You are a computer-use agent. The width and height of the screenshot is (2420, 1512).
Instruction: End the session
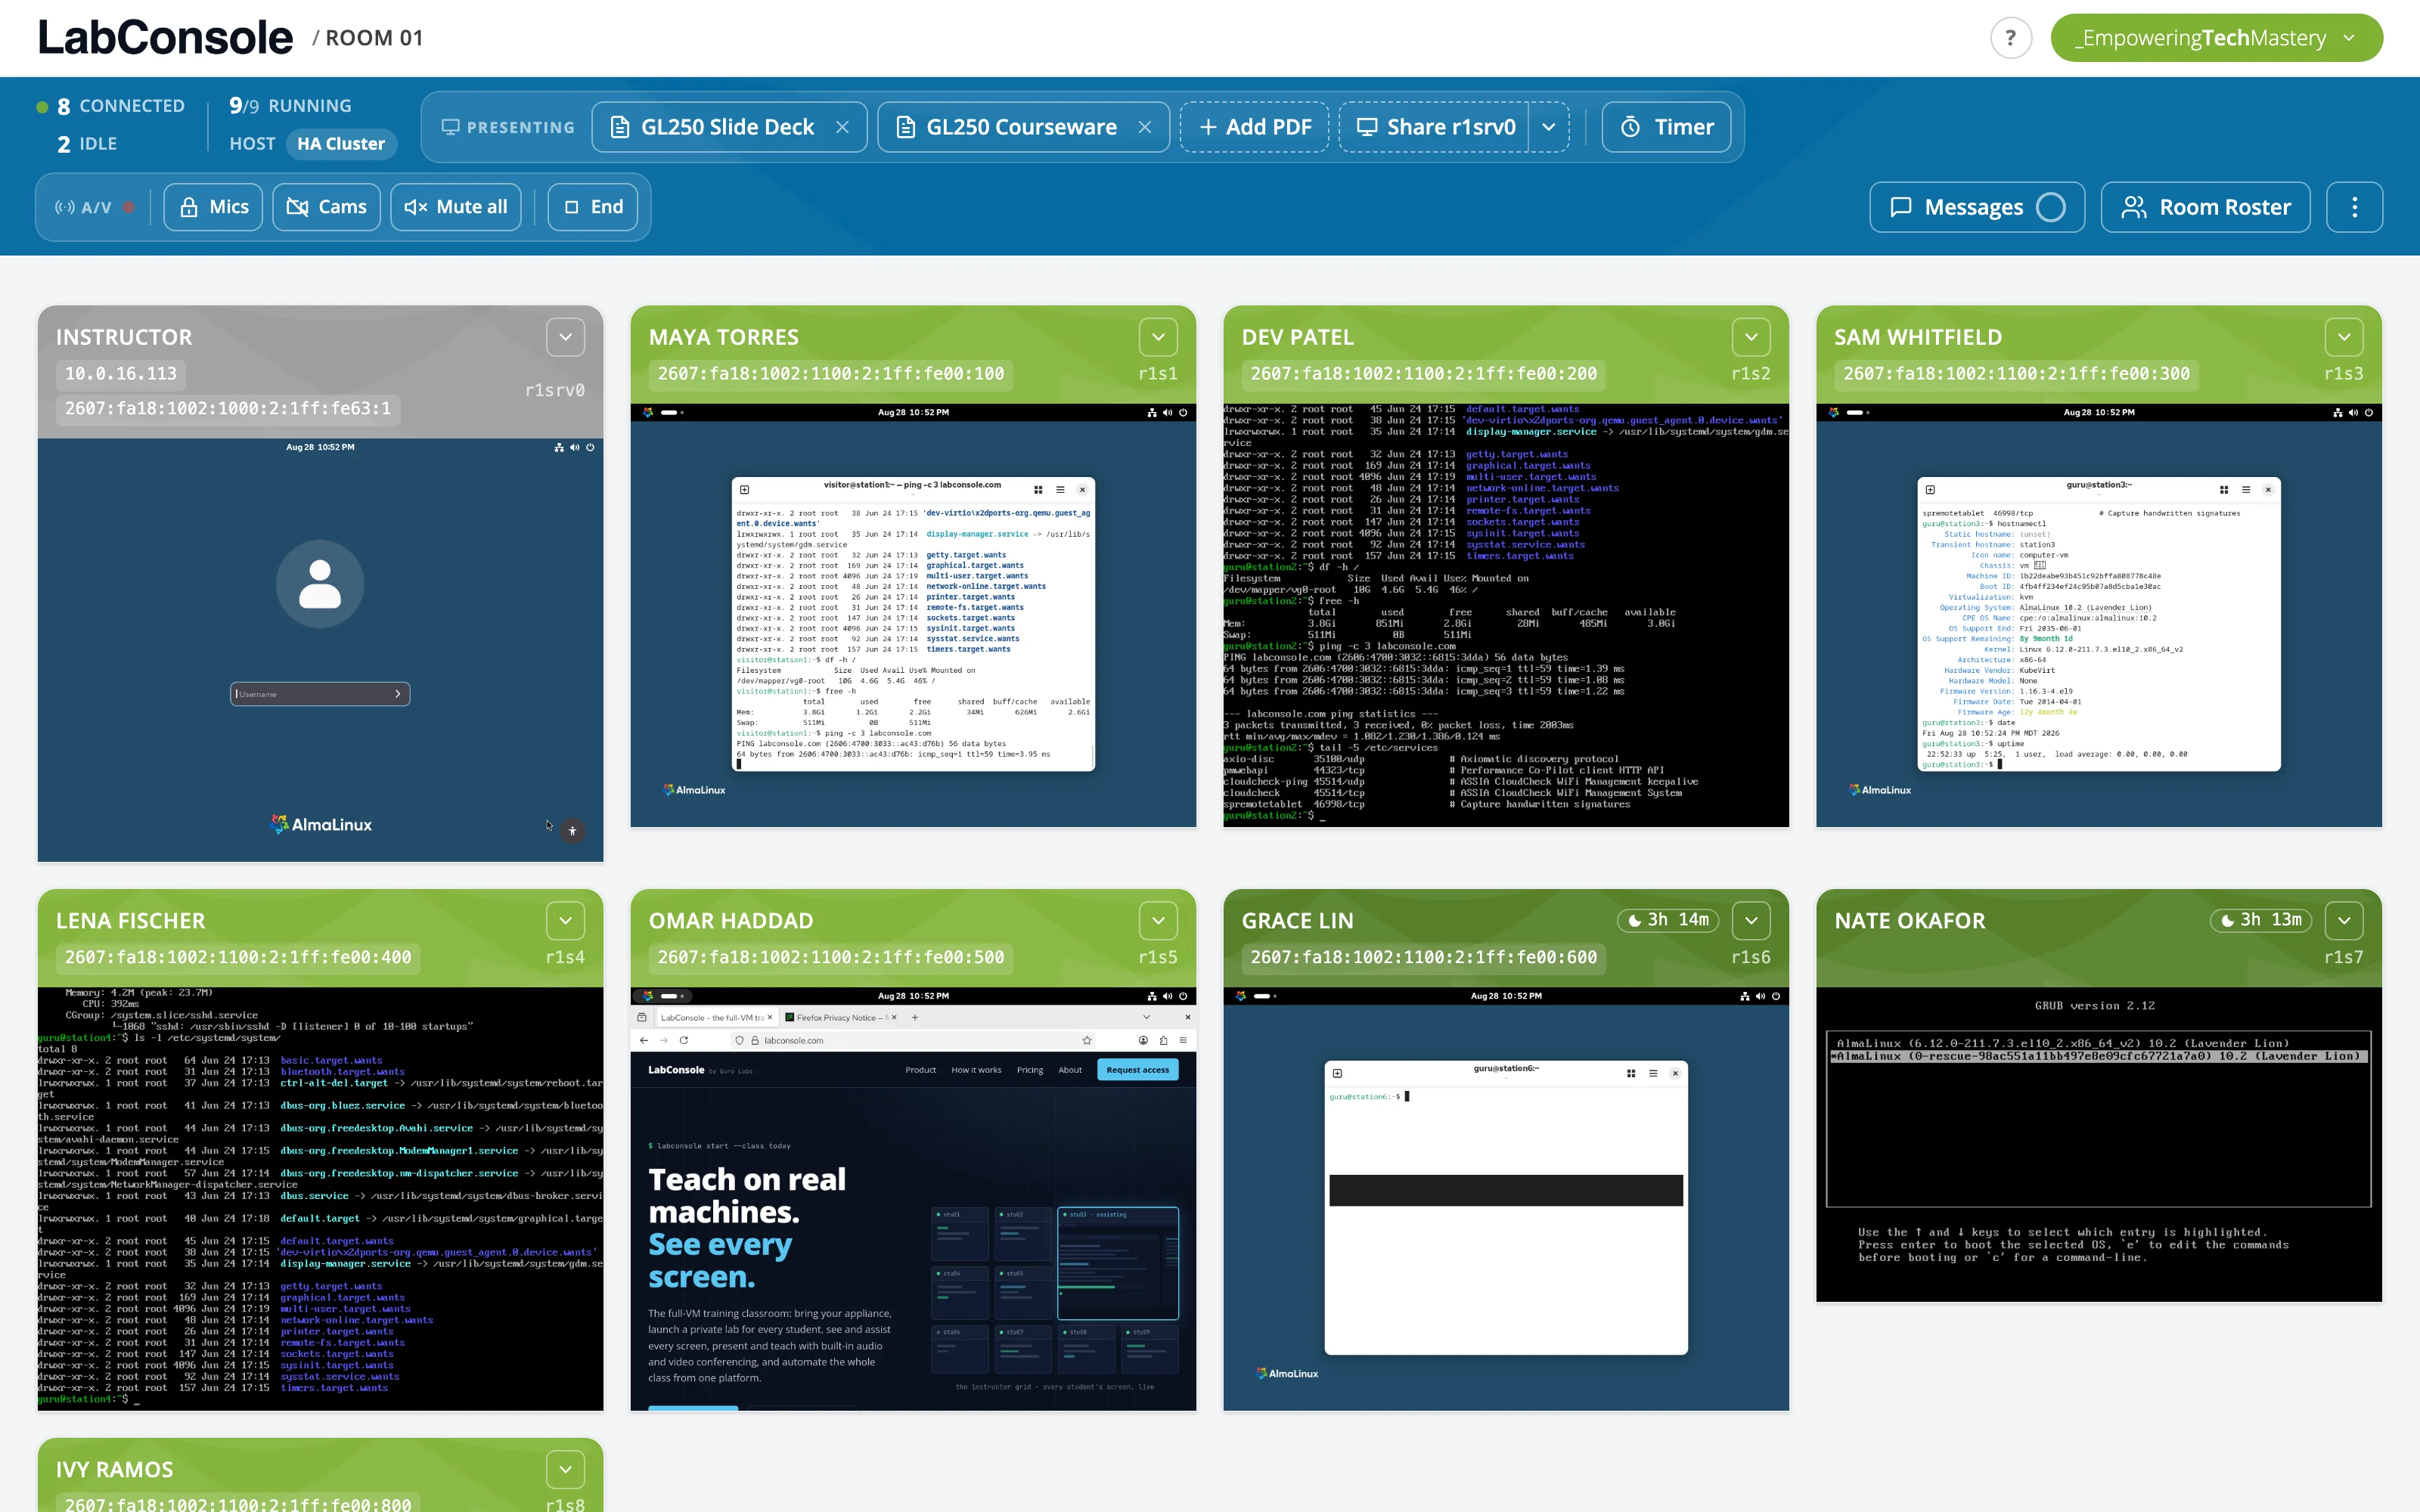click(593, 207)
